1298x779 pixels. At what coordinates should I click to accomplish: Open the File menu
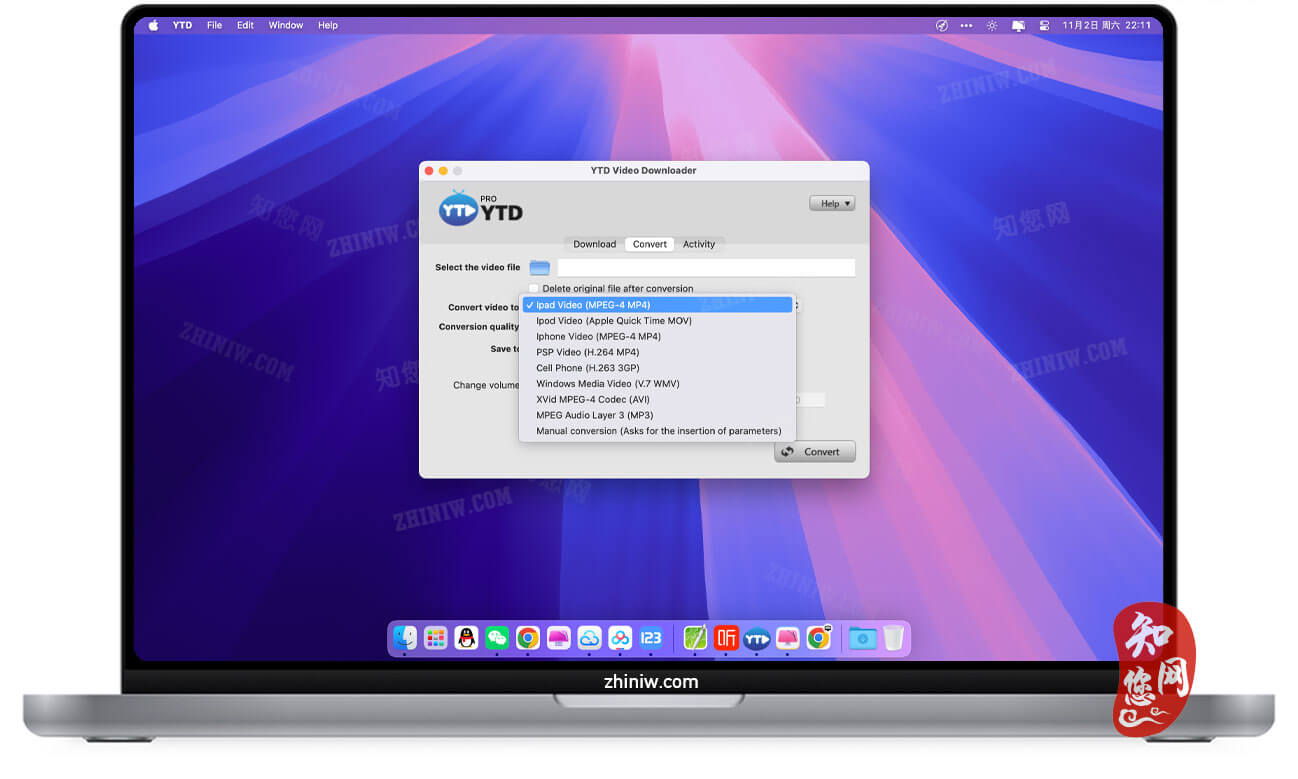(214, 25)
